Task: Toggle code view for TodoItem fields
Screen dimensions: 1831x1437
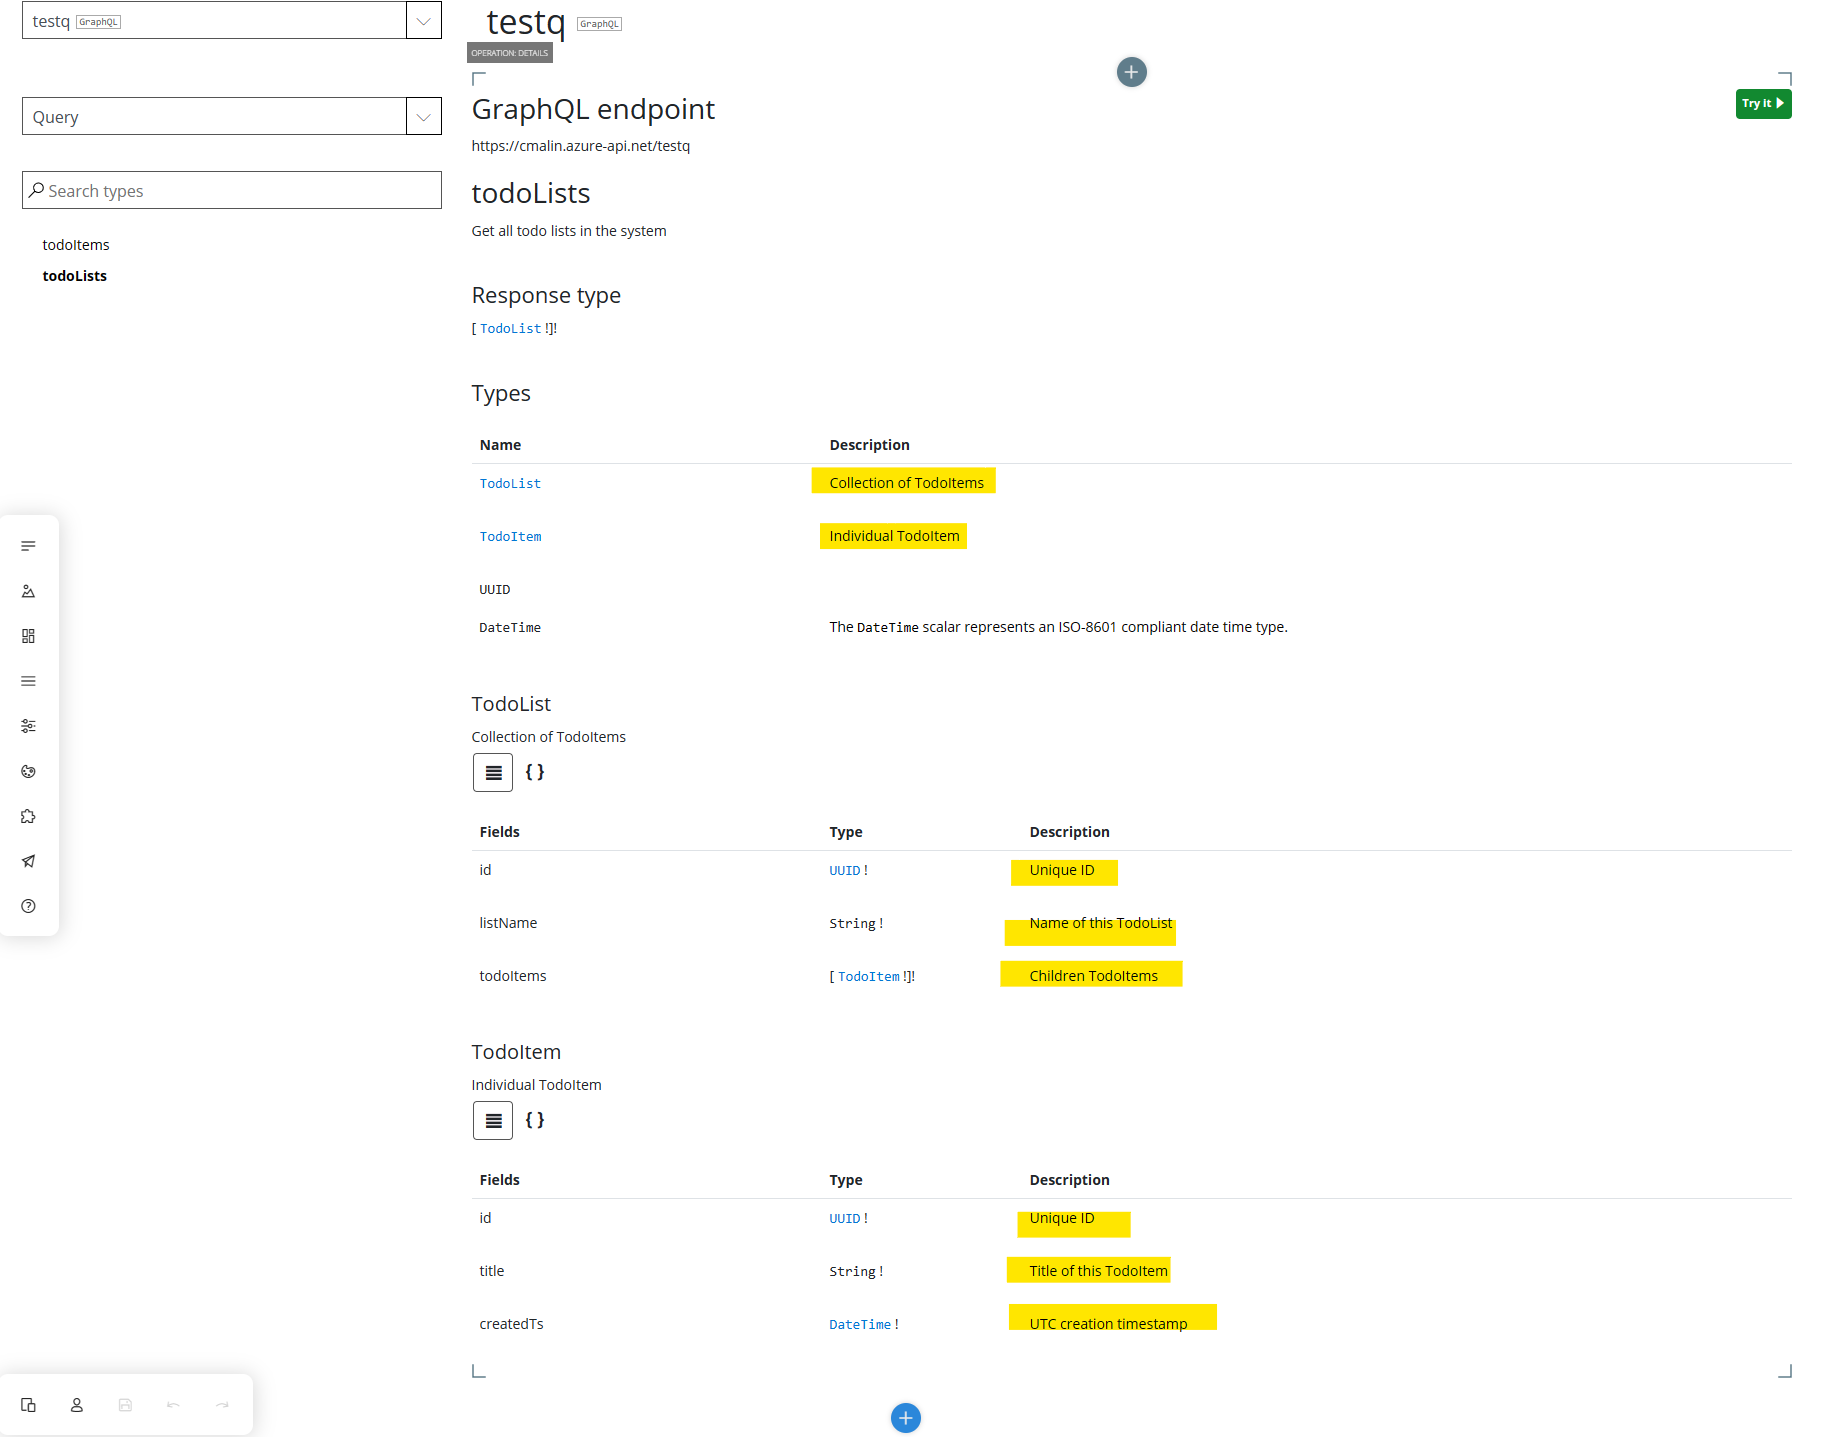Action: [x=535, y=1120]
